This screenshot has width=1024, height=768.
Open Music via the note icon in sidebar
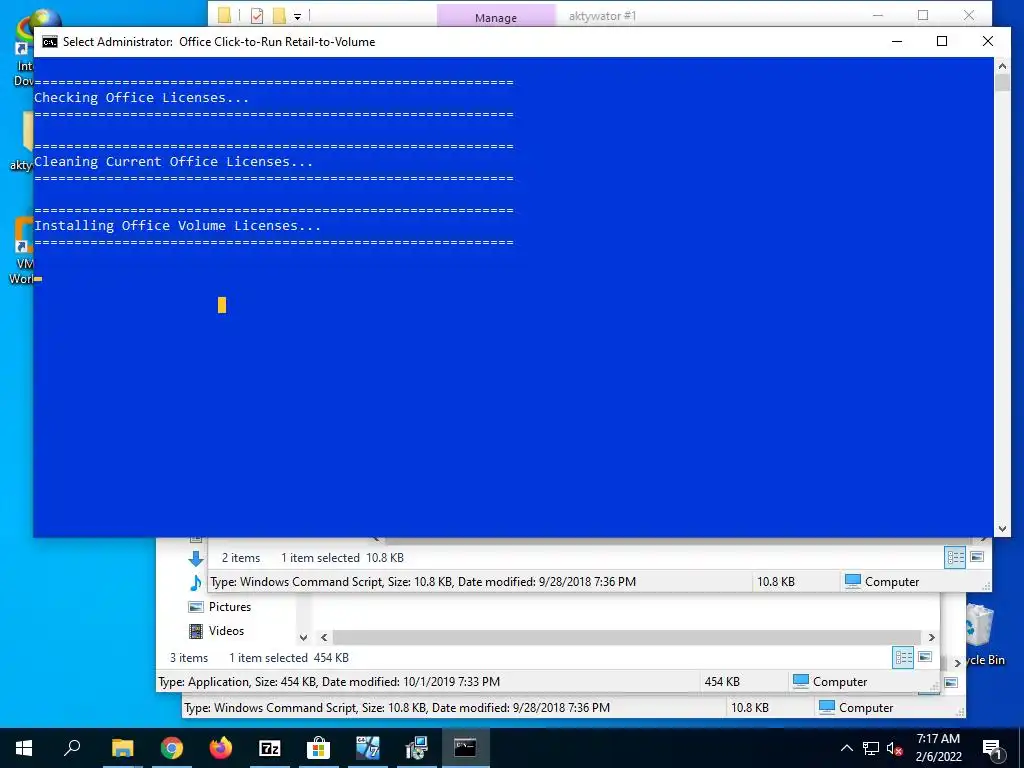pyautogui.click(x=195, y=582)
